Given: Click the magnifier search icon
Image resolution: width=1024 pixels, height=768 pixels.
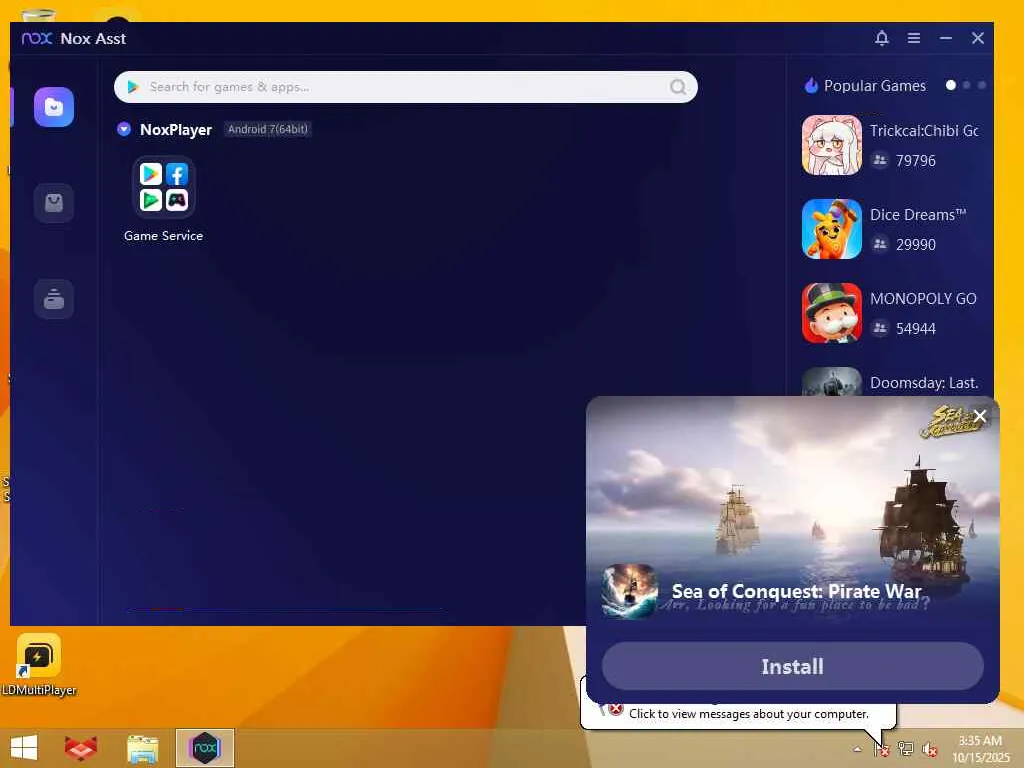Looking at the screenshot, I should 678,87.
